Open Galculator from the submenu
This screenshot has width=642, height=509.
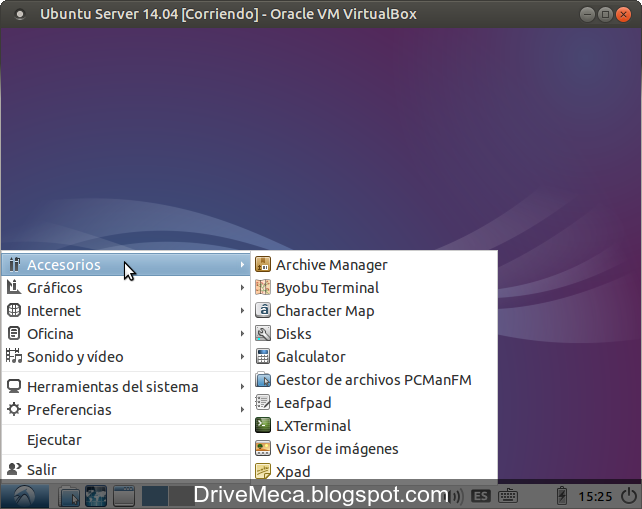[x=374, y=357]
